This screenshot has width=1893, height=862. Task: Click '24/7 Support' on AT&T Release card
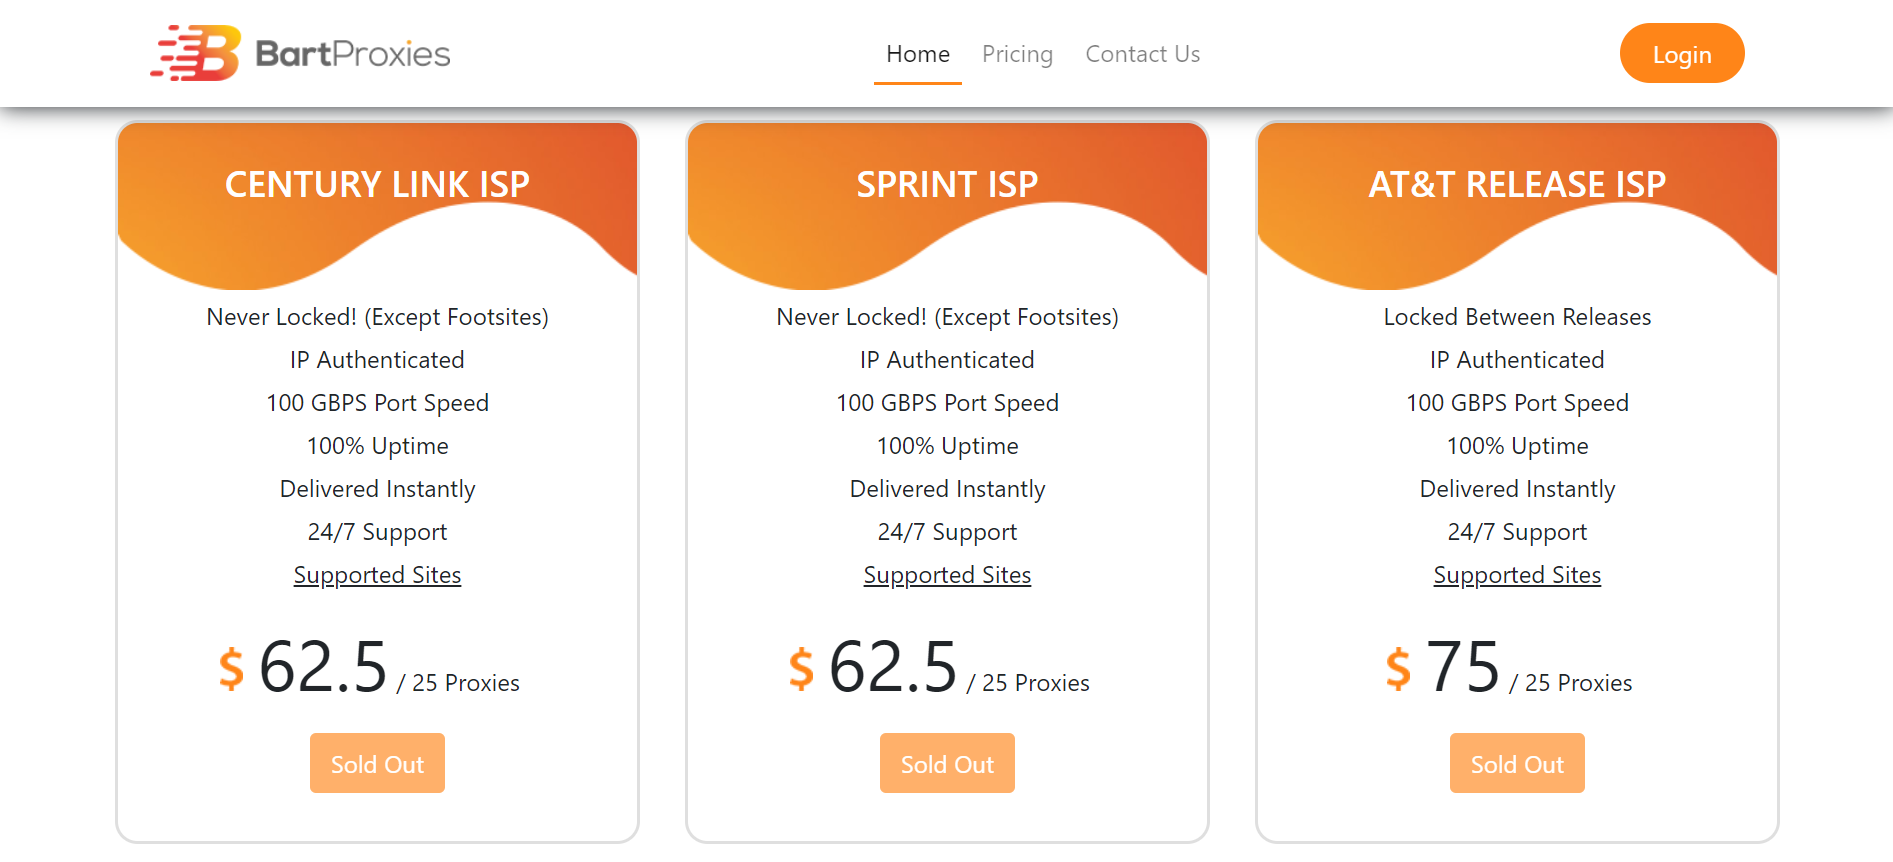pos(1517,532)
